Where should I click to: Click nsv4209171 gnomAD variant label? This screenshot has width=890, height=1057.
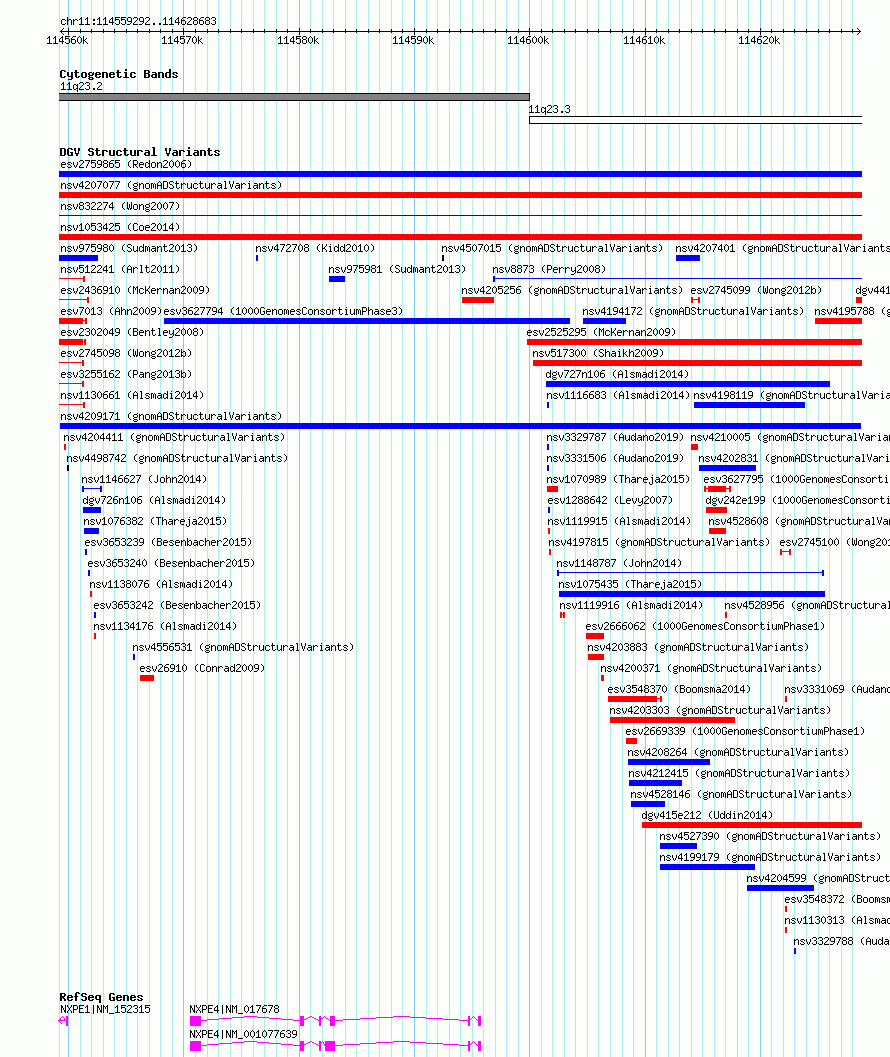[171, 415]
